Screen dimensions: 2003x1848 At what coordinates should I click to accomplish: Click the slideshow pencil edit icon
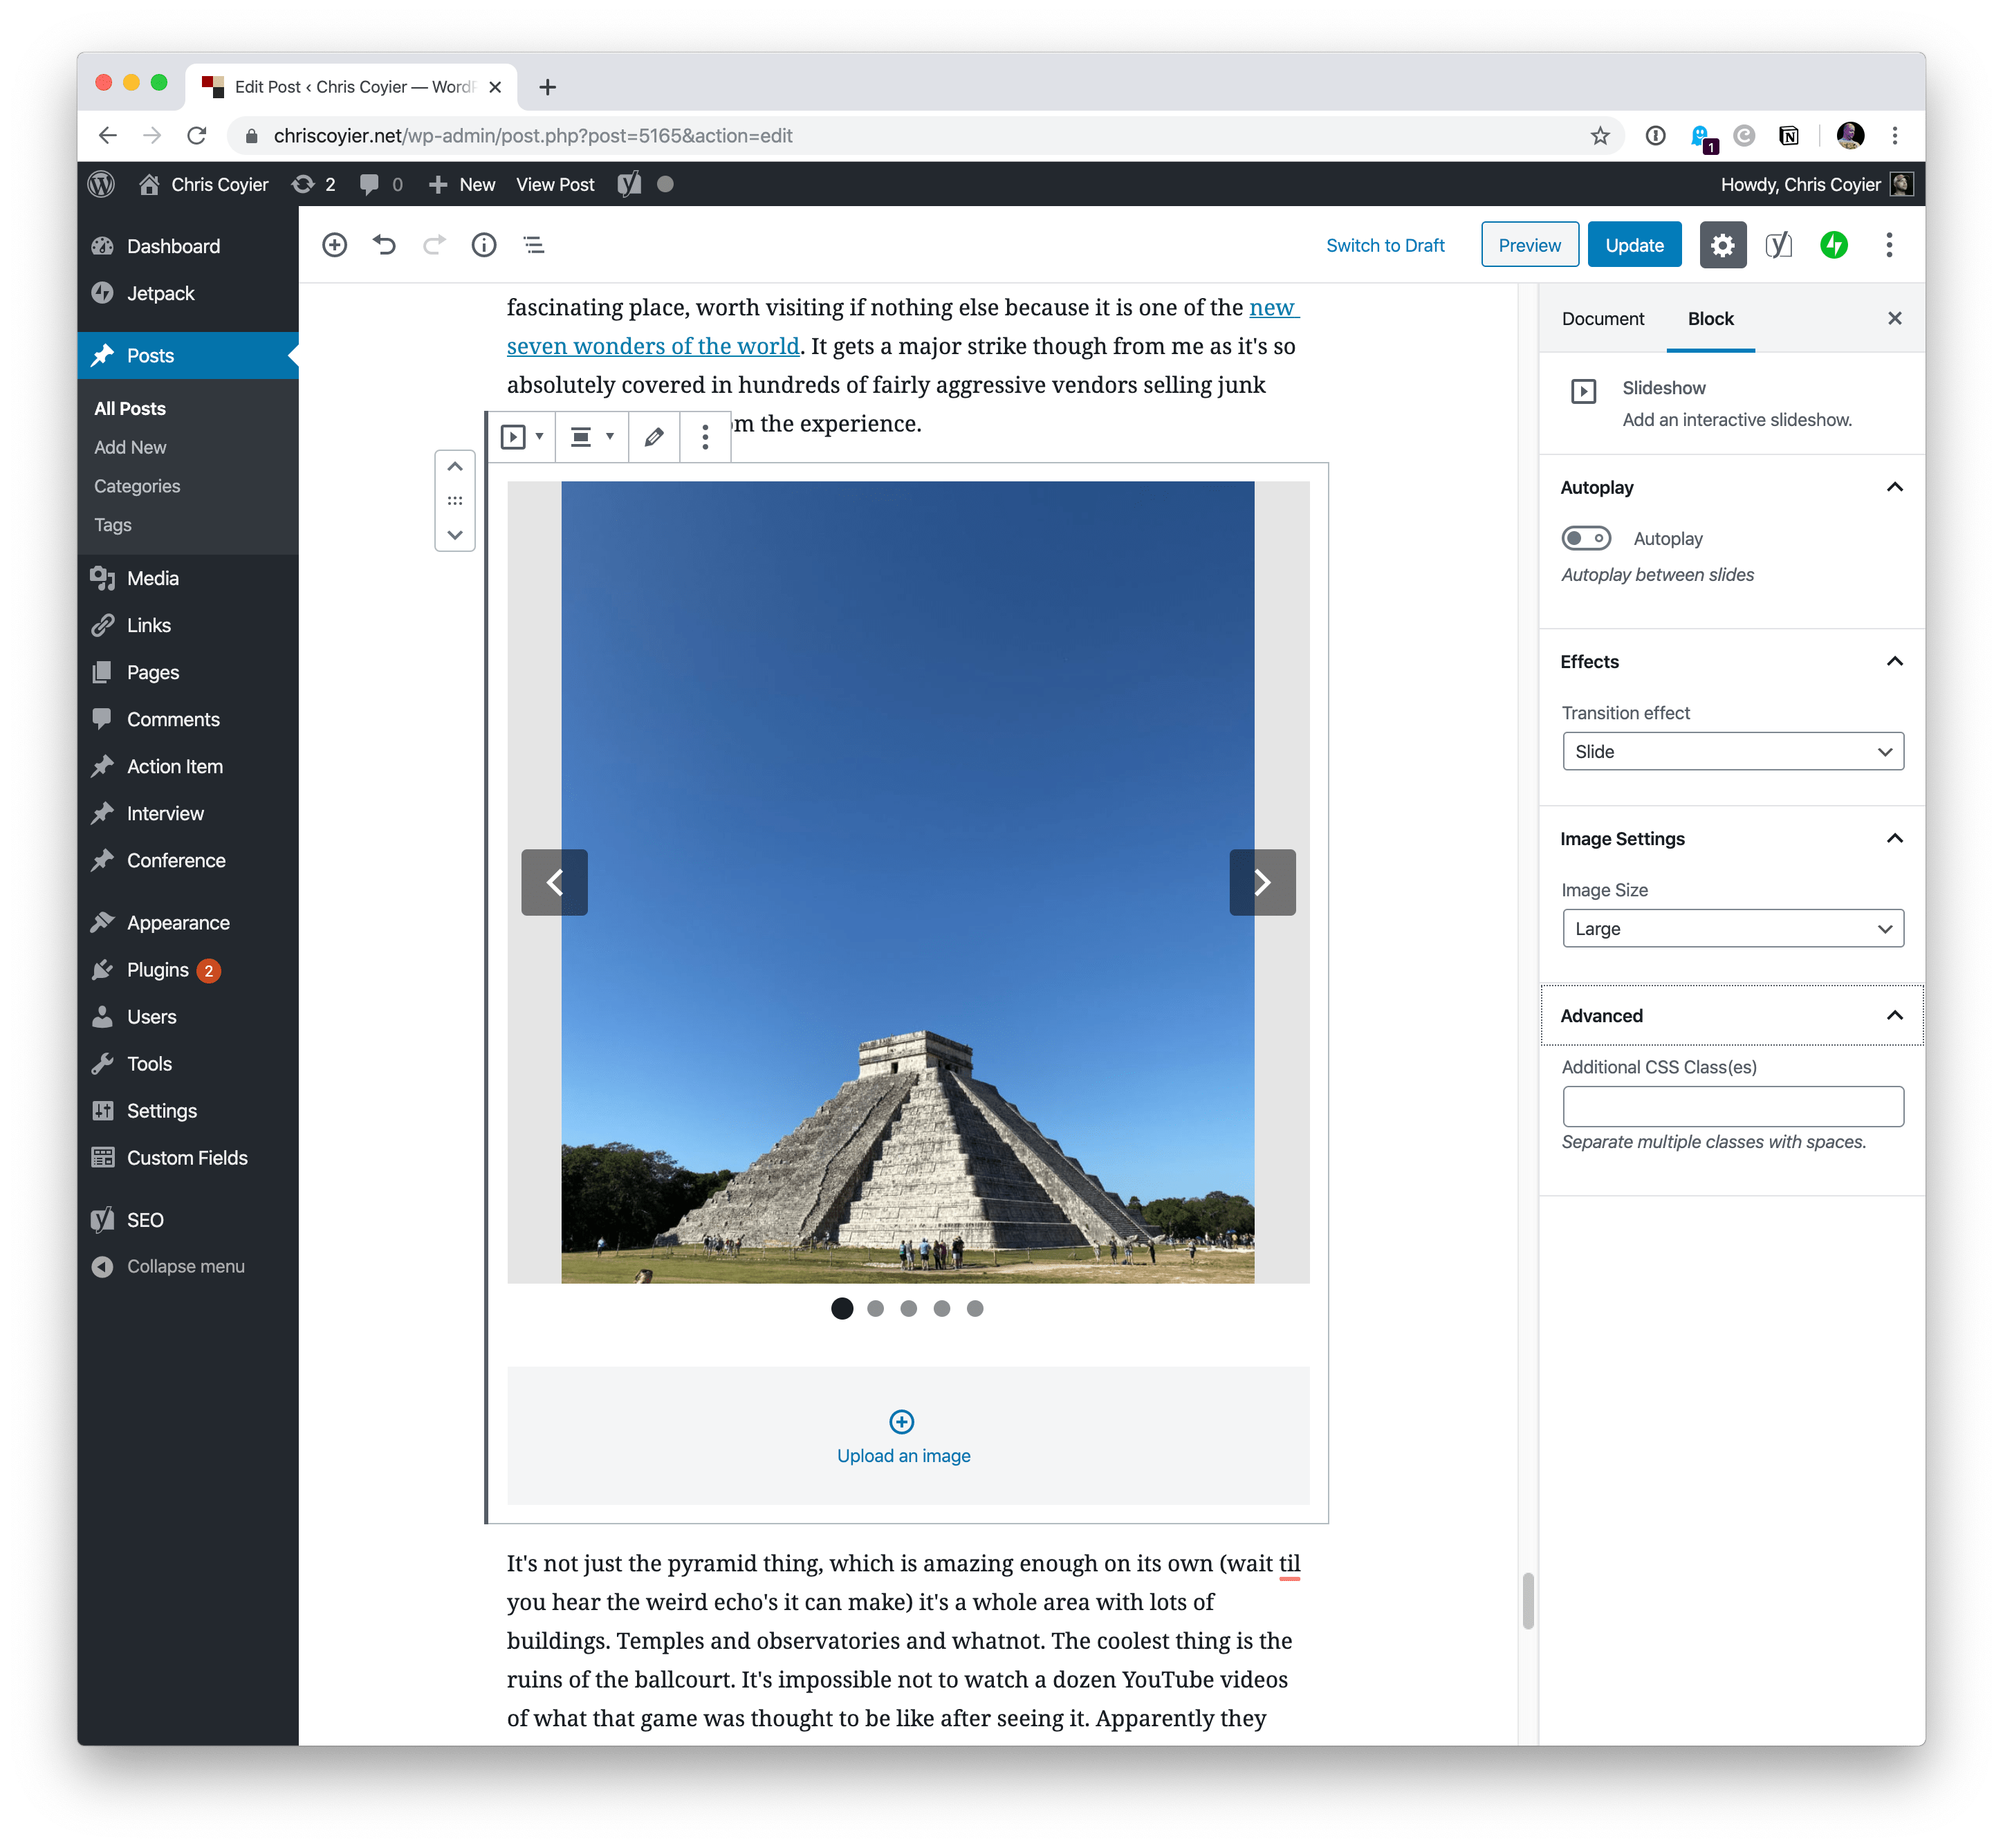(654, 437)
